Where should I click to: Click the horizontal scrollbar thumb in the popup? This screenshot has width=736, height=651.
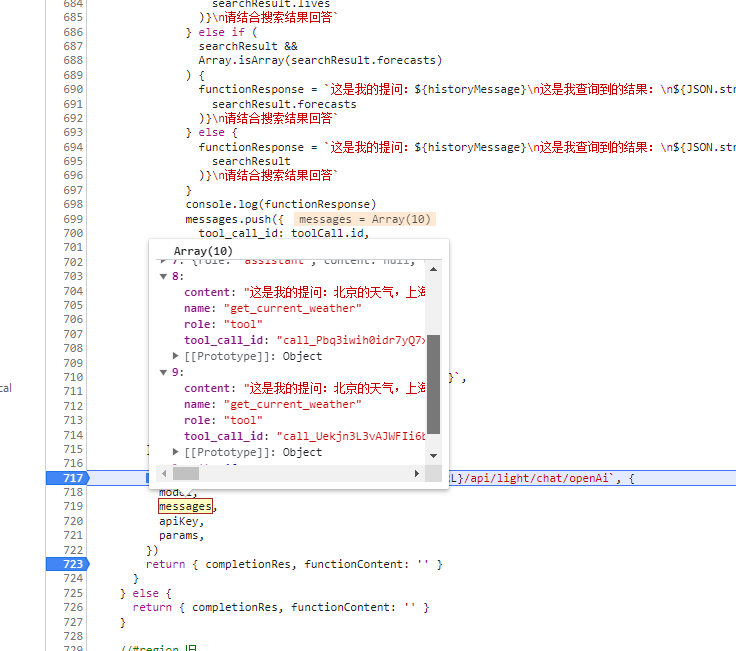186,474
